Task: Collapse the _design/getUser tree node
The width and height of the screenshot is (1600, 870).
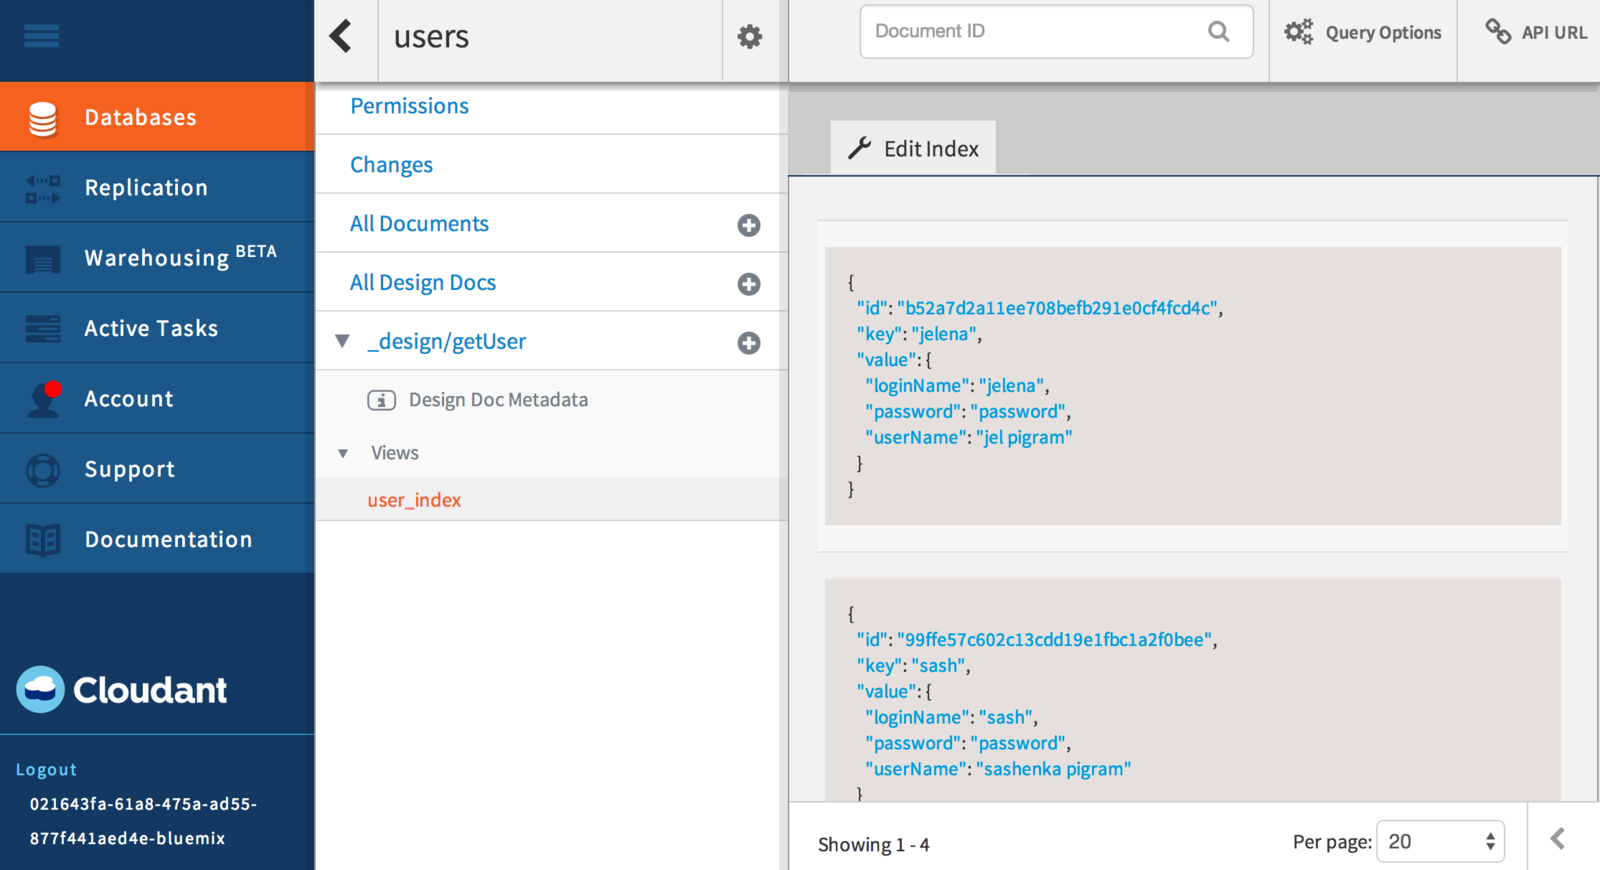Action: [x=342, y=341]
